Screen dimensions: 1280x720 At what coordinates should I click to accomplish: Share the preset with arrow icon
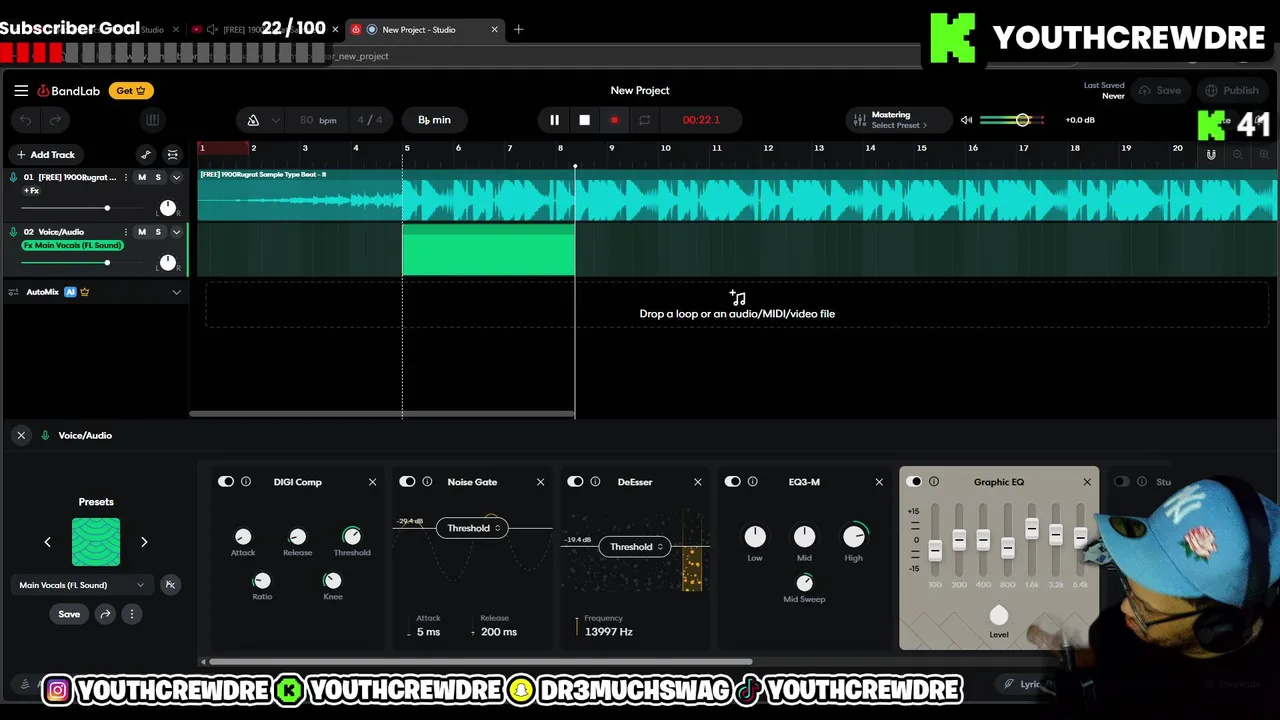[105, 614]
